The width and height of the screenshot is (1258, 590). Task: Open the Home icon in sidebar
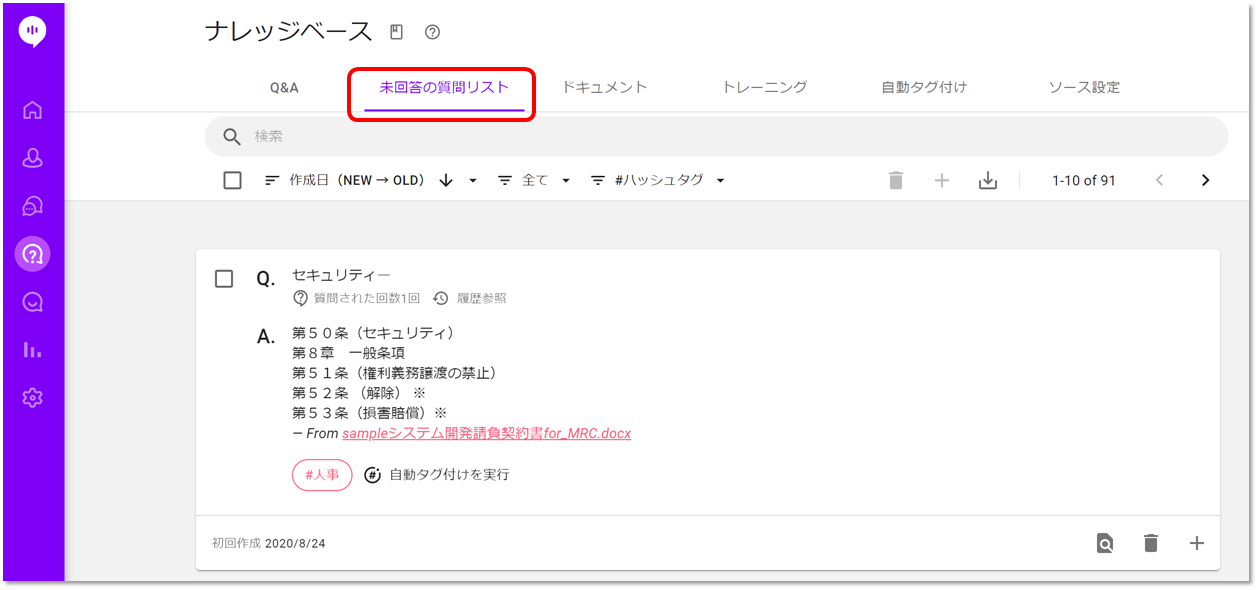click(x=33, y=110)
